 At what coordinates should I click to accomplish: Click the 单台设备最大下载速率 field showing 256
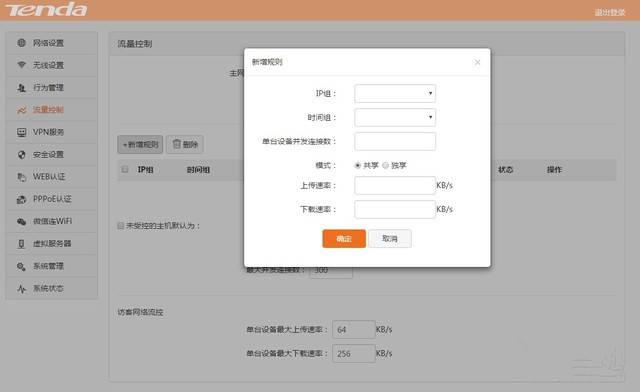point(353,354)
